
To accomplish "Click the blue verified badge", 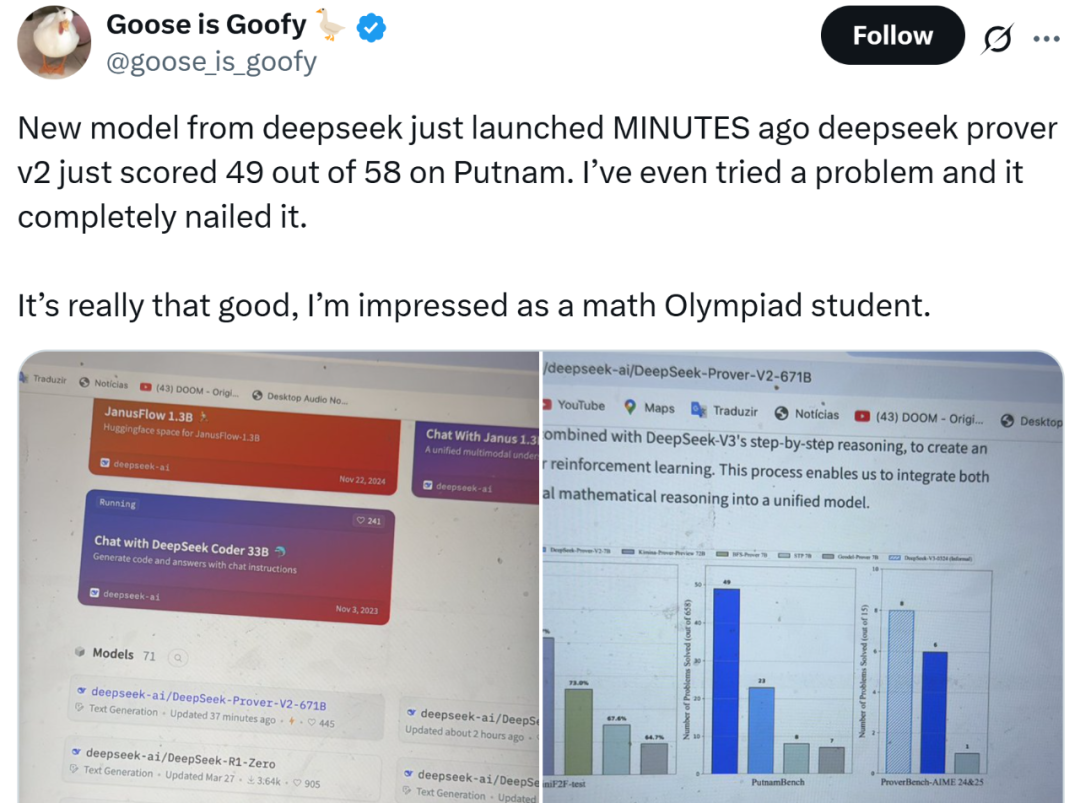I will 371,28.
